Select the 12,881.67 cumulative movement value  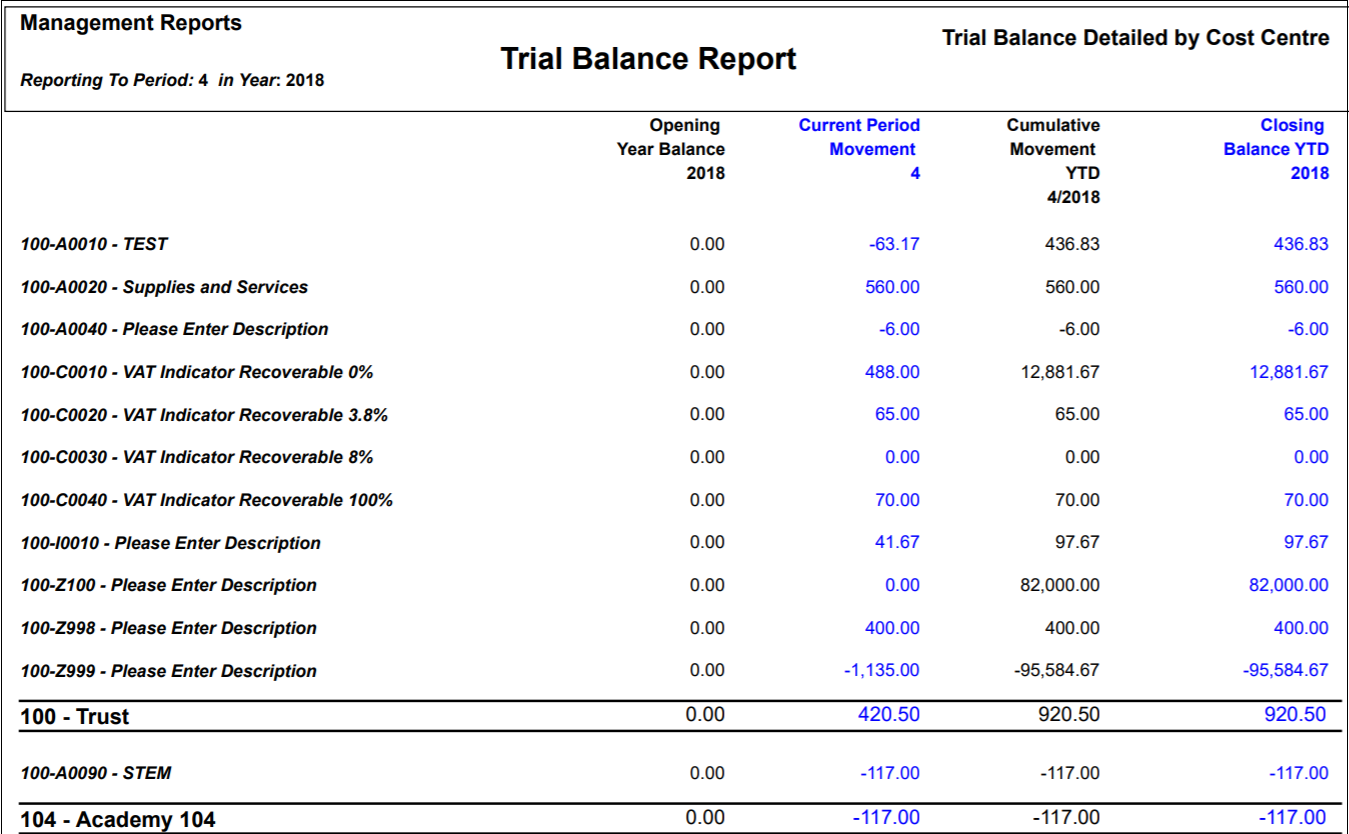(x=1060, y=372)
